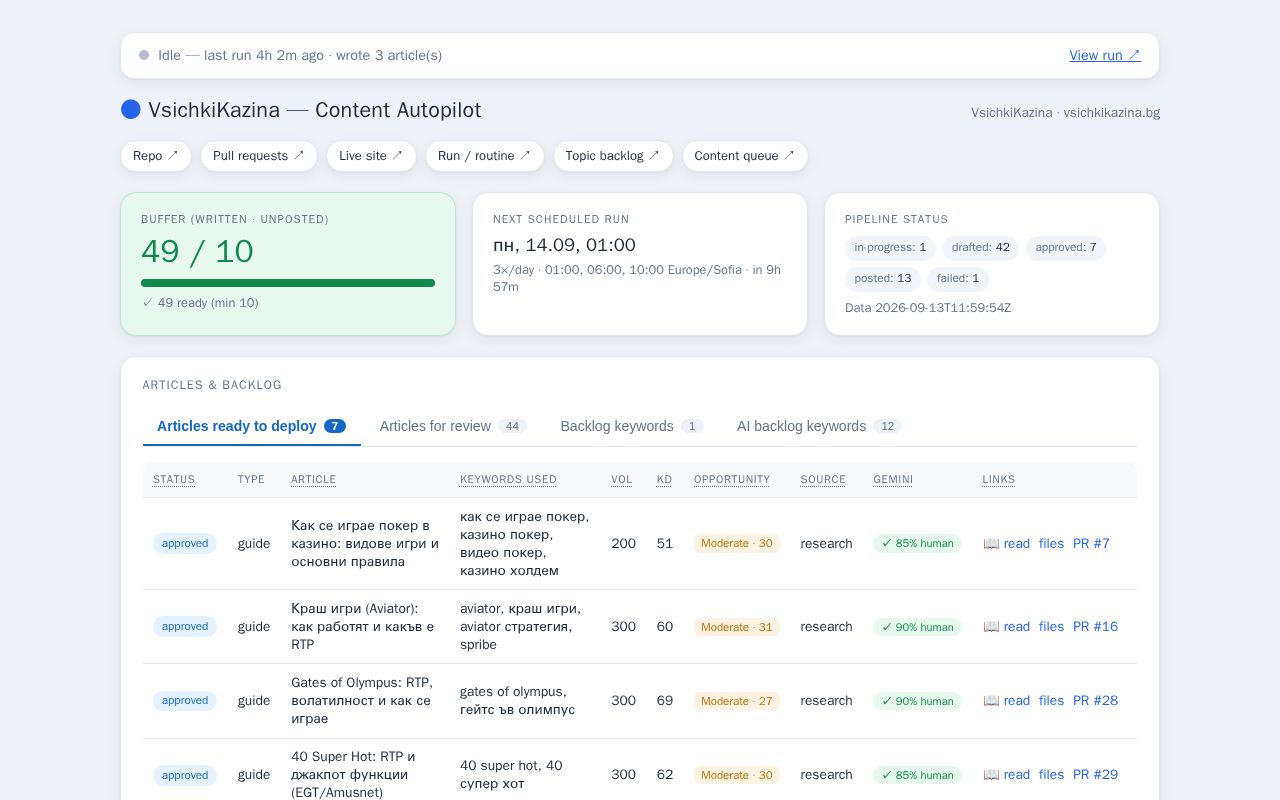Open the View run link
This screenshot has height=800, width=1280.
click(1104, 55)
